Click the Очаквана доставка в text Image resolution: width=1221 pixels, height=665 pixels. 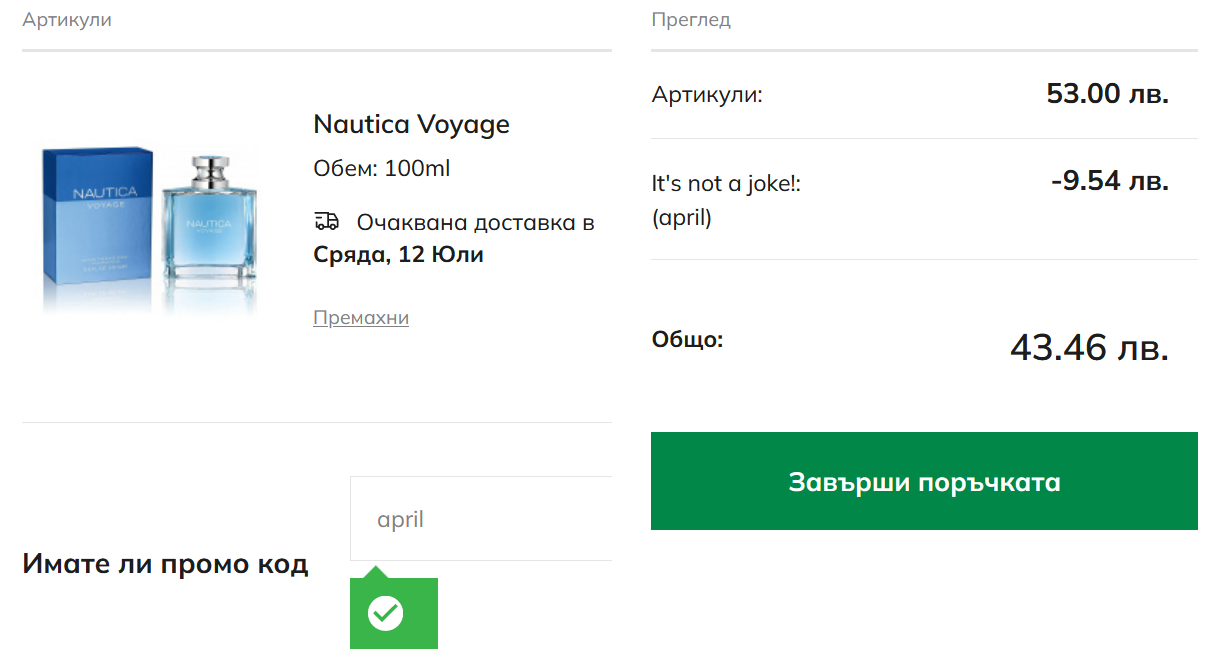(475, 222)
